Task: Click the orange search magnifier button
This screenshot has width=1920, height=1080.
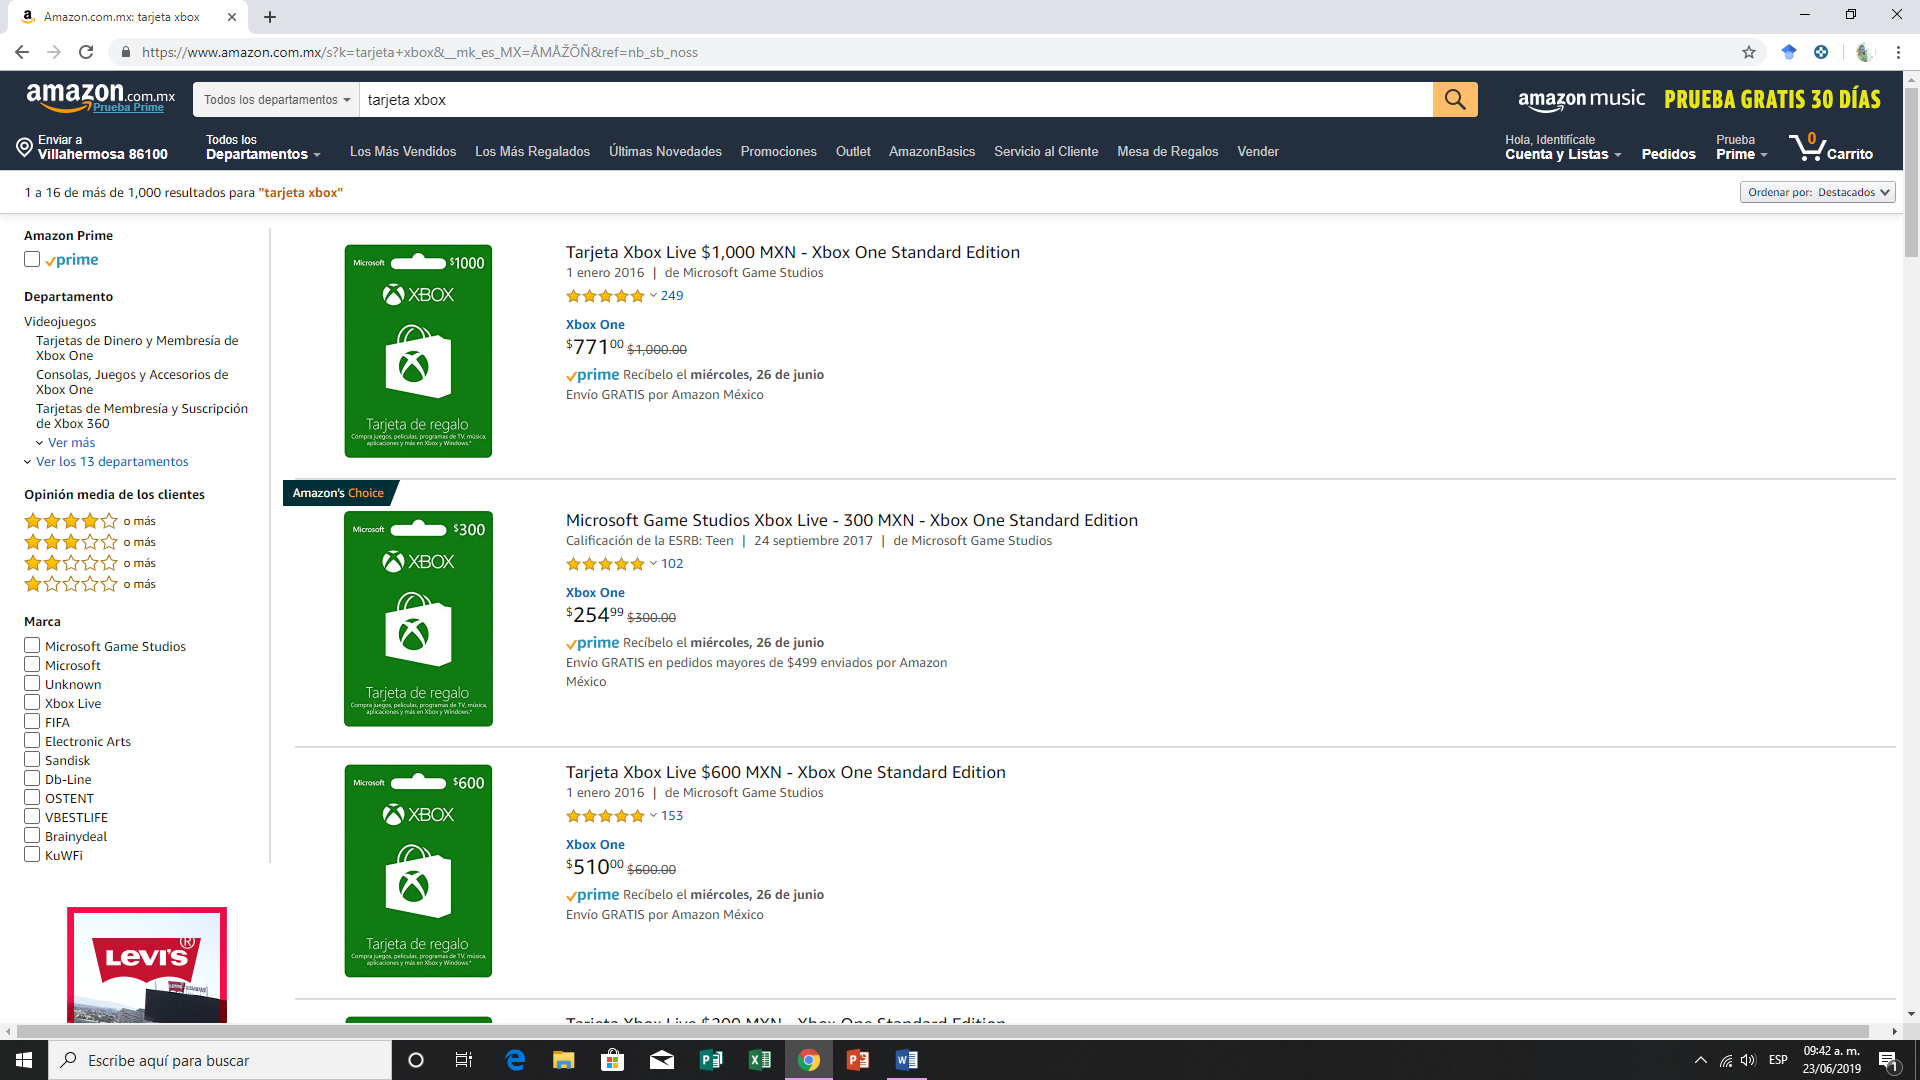Action: [x=1455, y=99]
